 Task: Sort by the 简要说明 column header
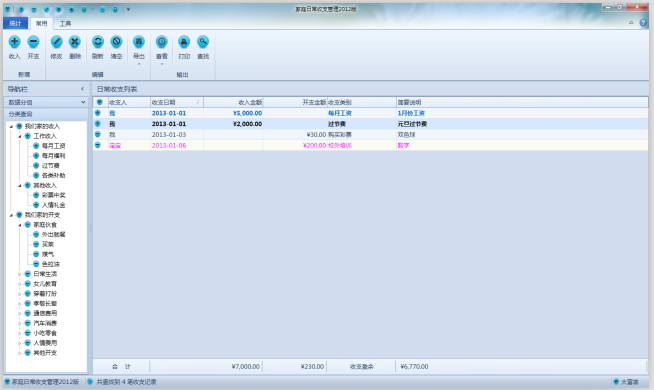[x=522, y=102]
